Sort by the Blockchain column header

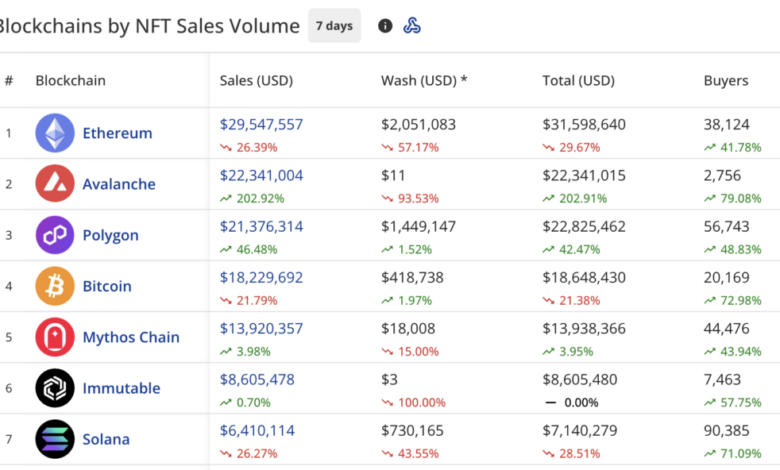coord(70,81)
